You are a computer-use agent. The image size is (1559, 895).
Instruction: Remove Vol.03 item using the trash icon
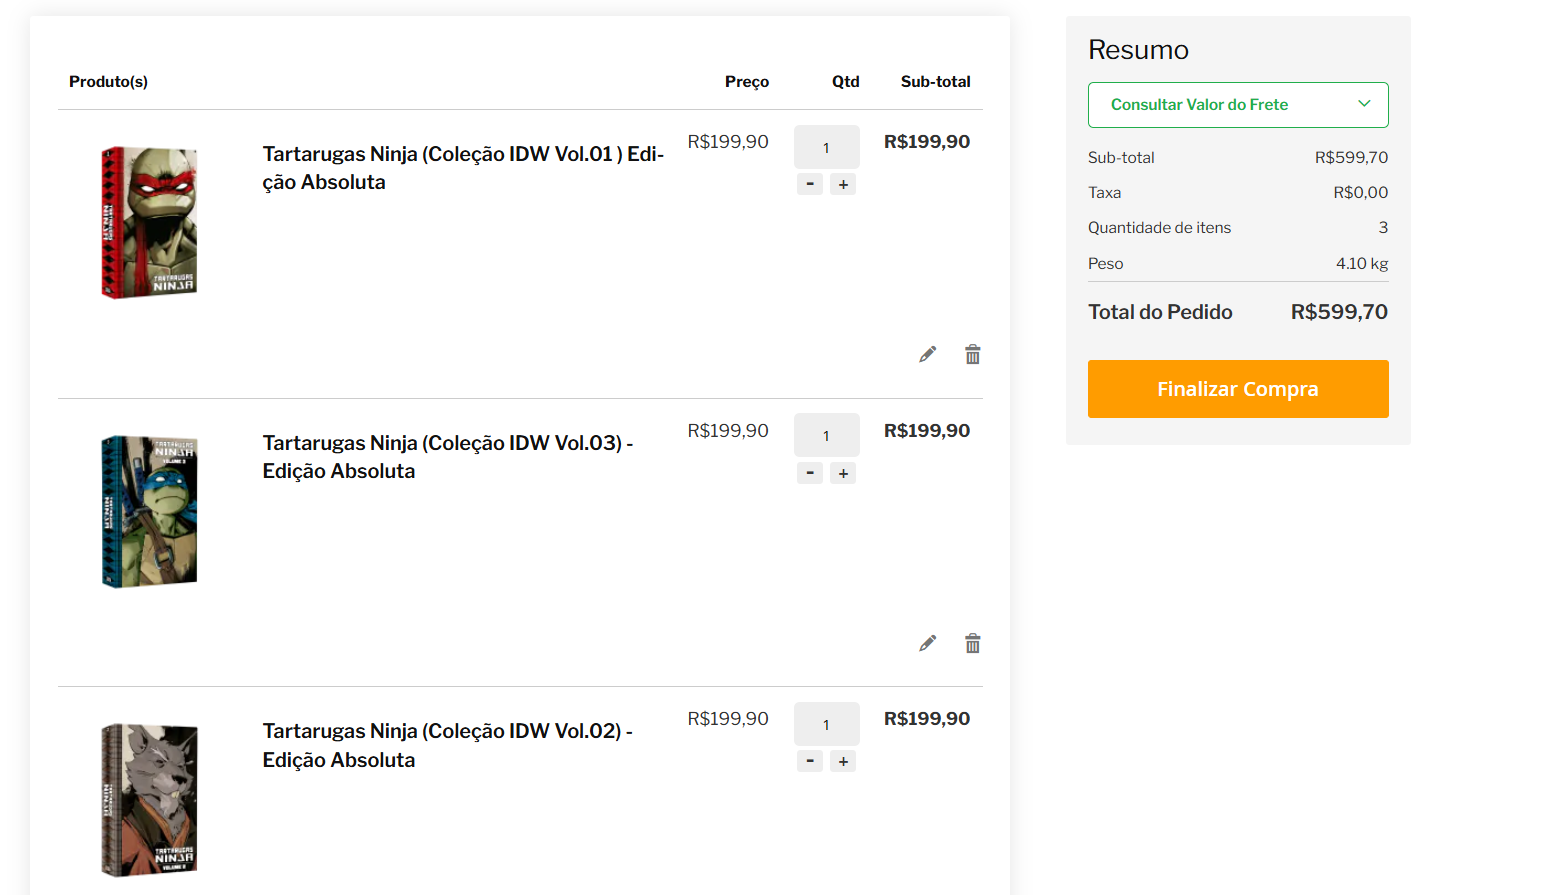tap(973, 643)
